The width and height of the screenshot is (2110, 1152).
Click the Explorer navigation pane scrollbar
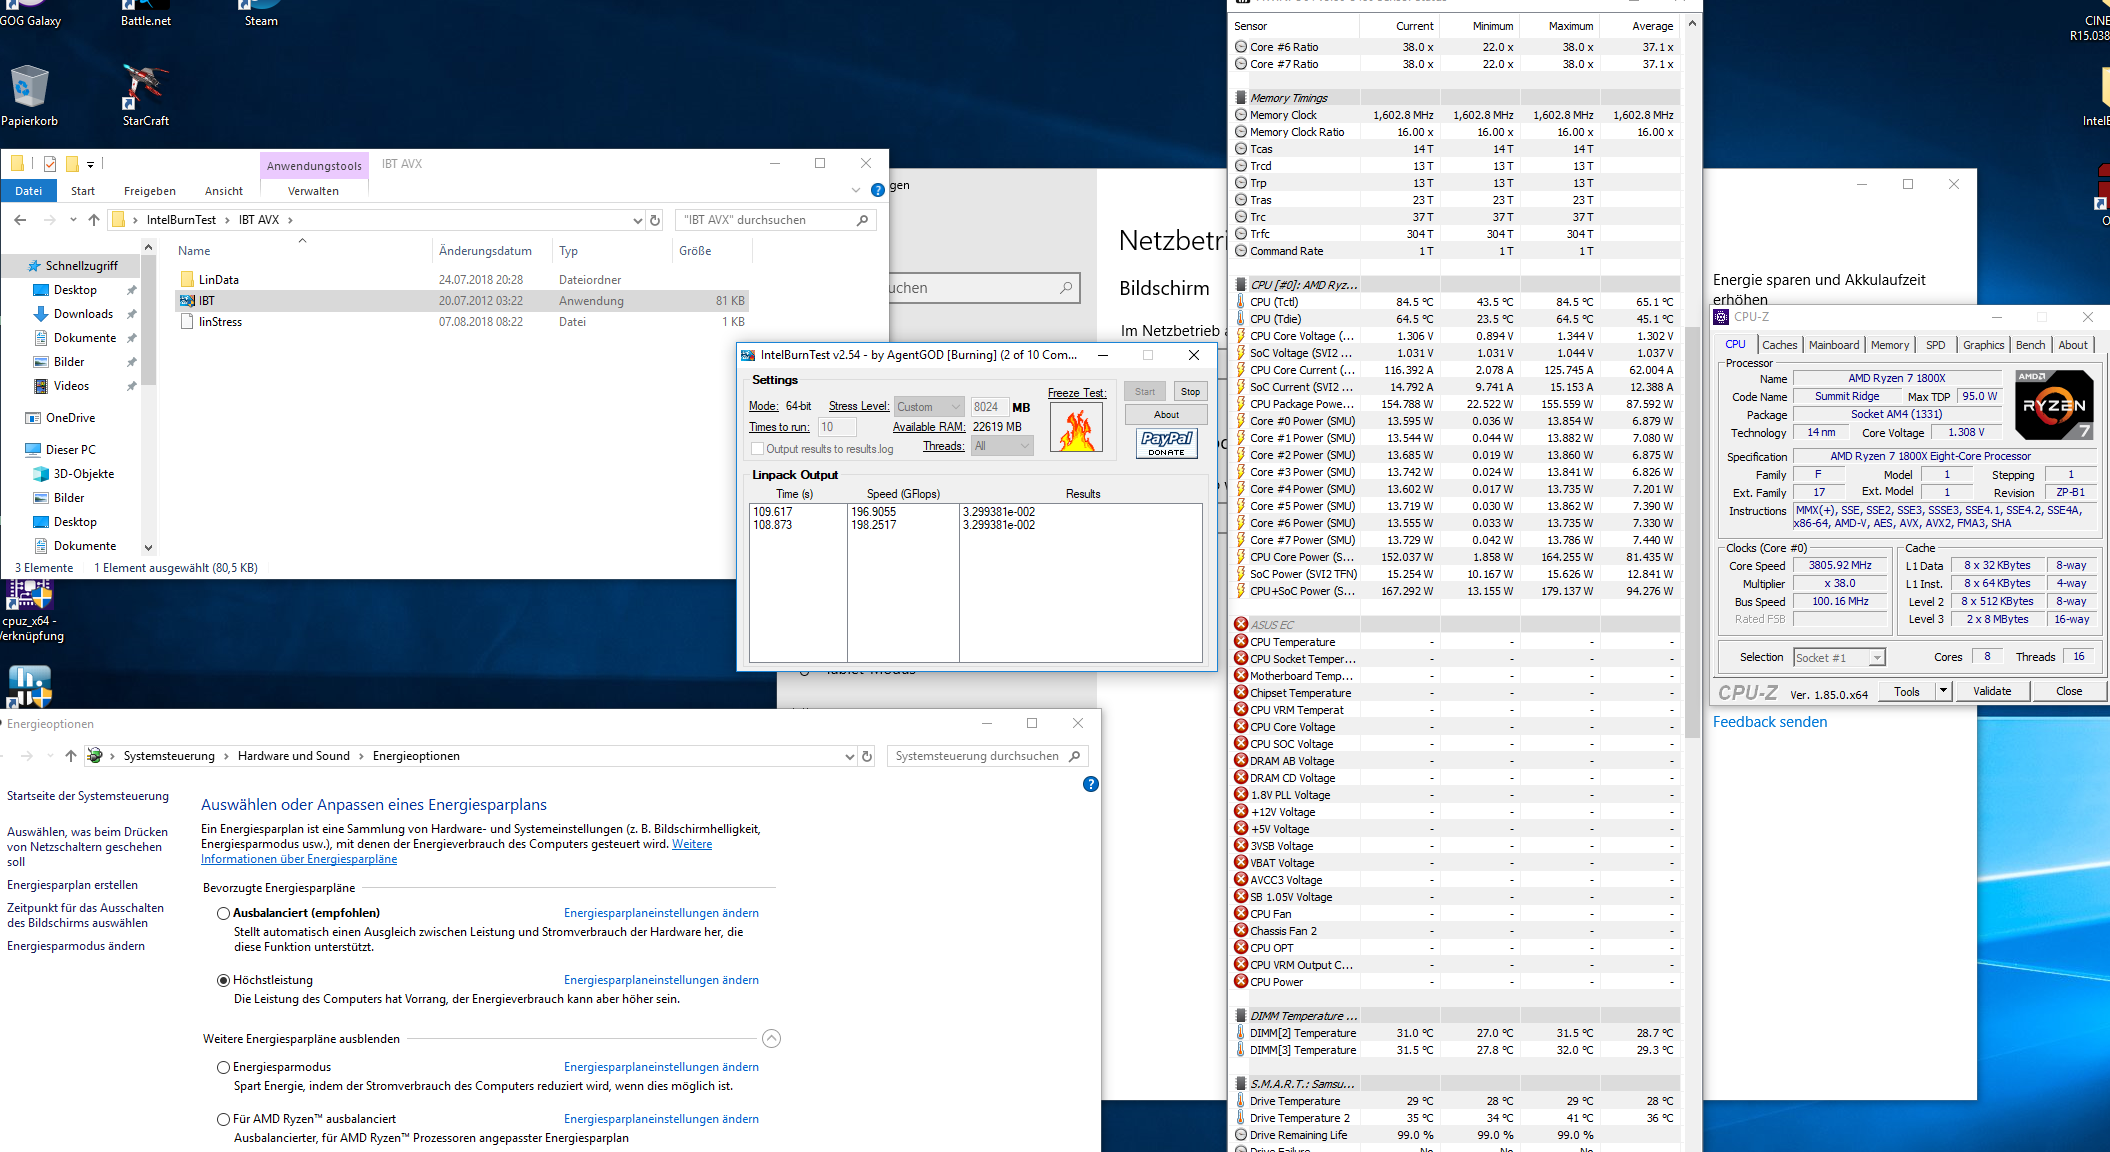point(148,320)
